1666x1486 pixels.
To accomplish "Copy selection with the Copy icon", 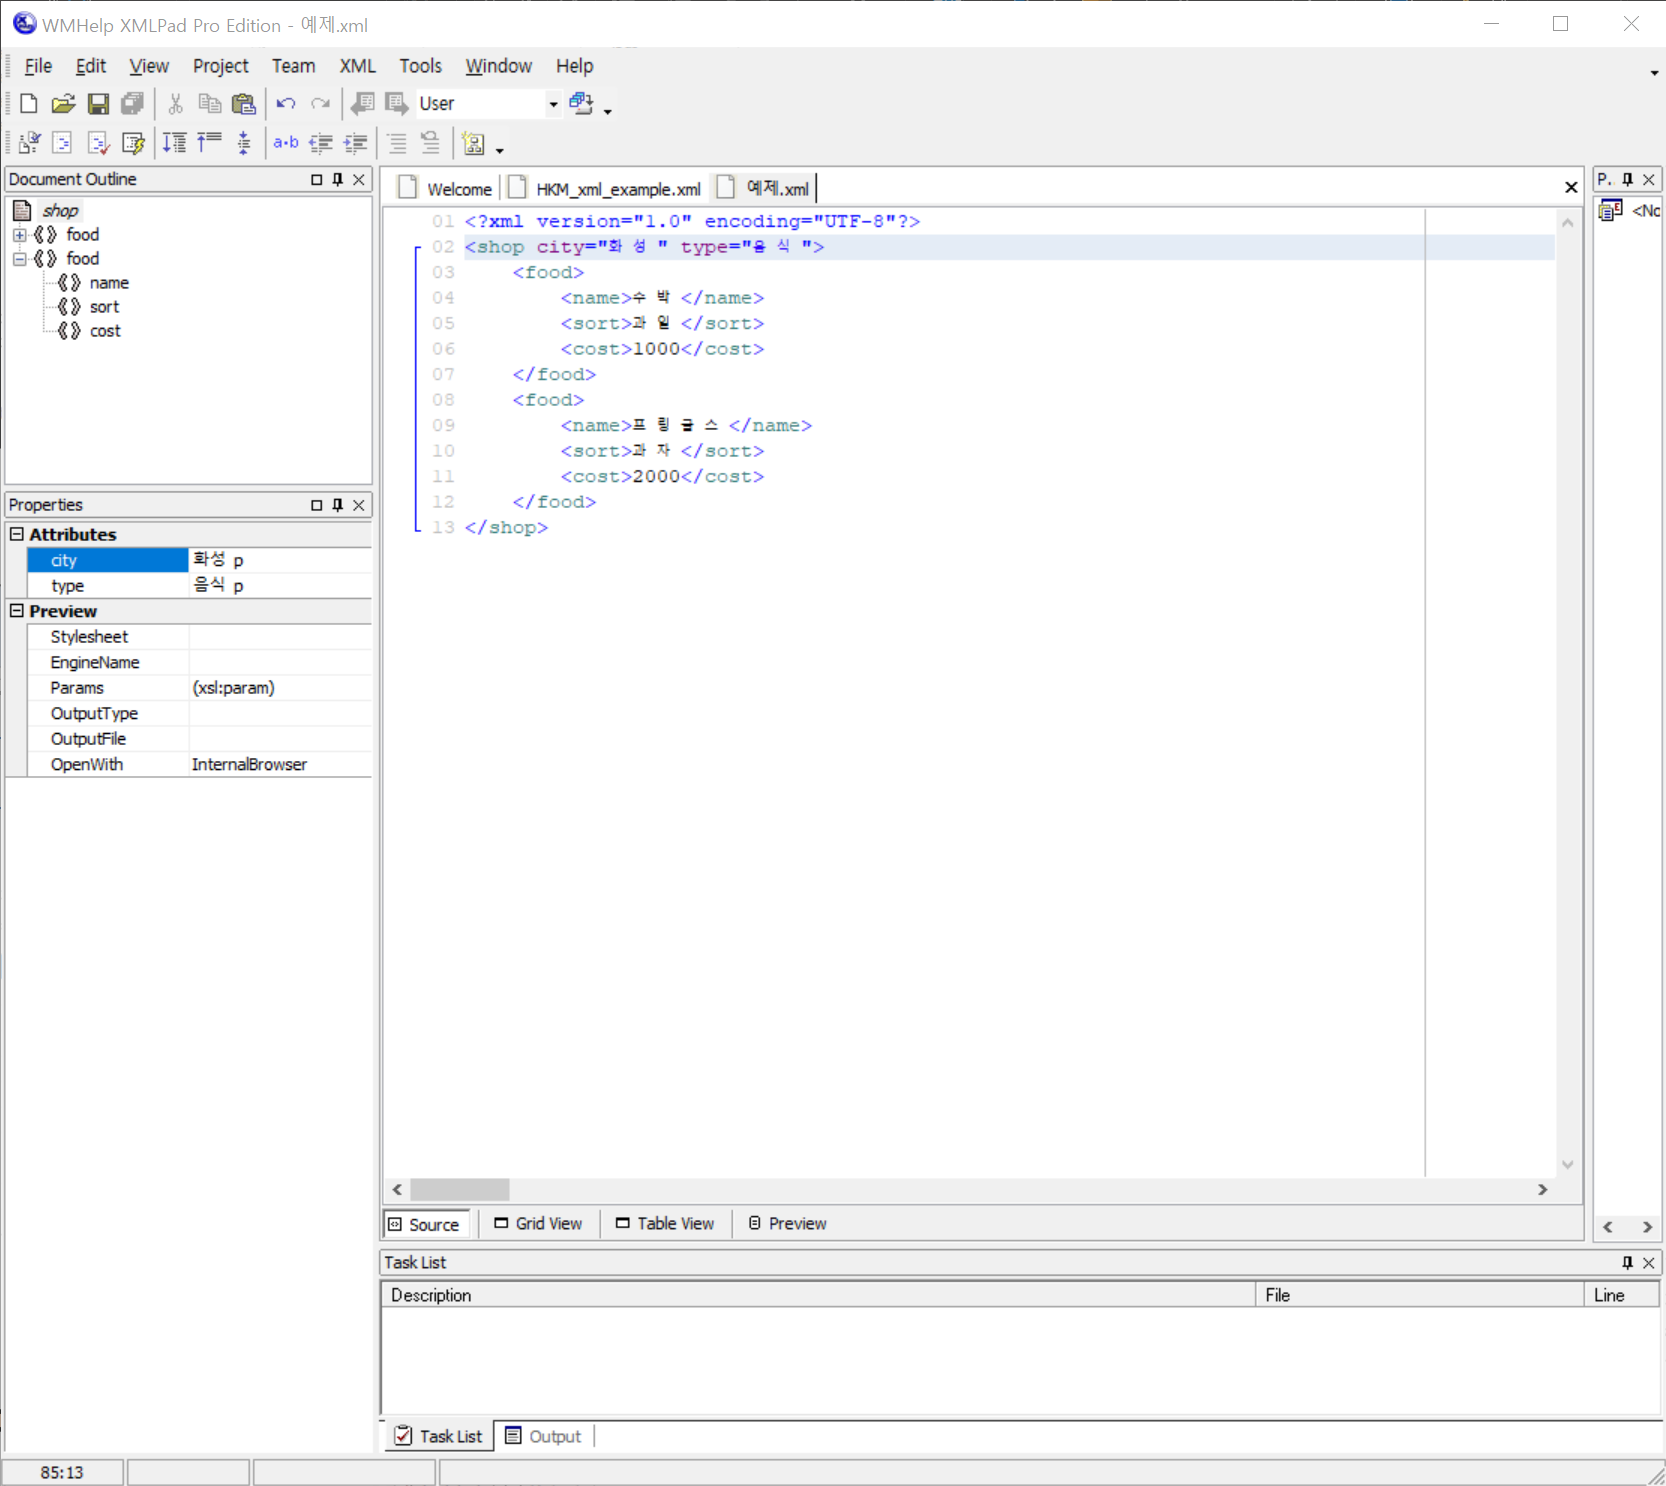I will [x=209, y=104].
